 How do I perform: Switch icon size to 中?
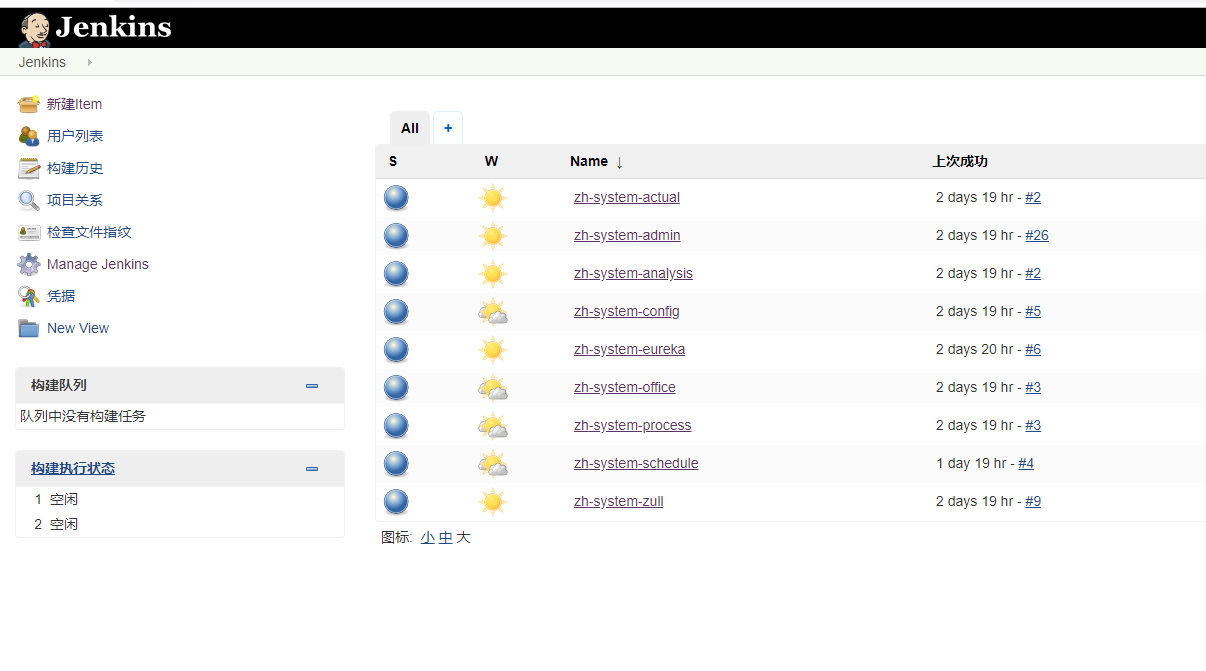[x=446, y=537]
